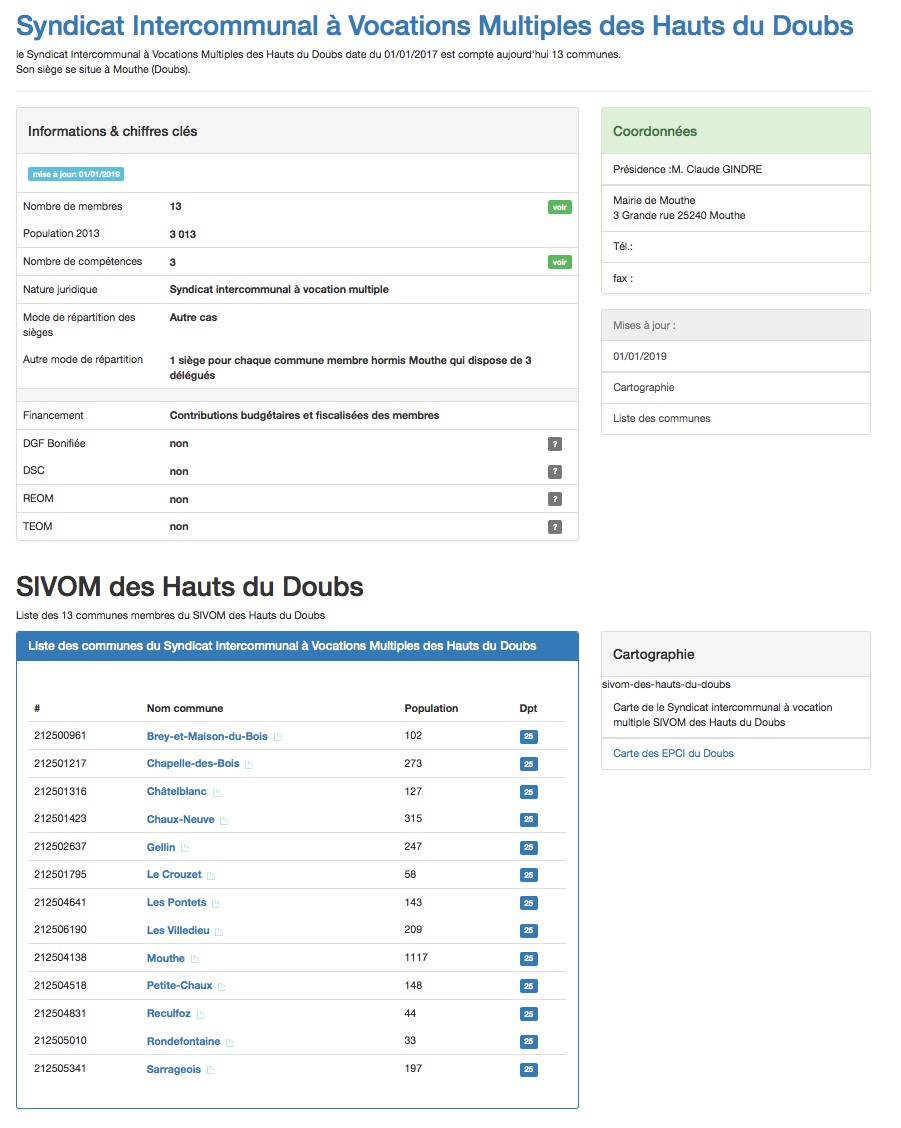Open Sarrageois commune link
Viewport: 901px width, 1128px height.
[x=173, y=1070]
